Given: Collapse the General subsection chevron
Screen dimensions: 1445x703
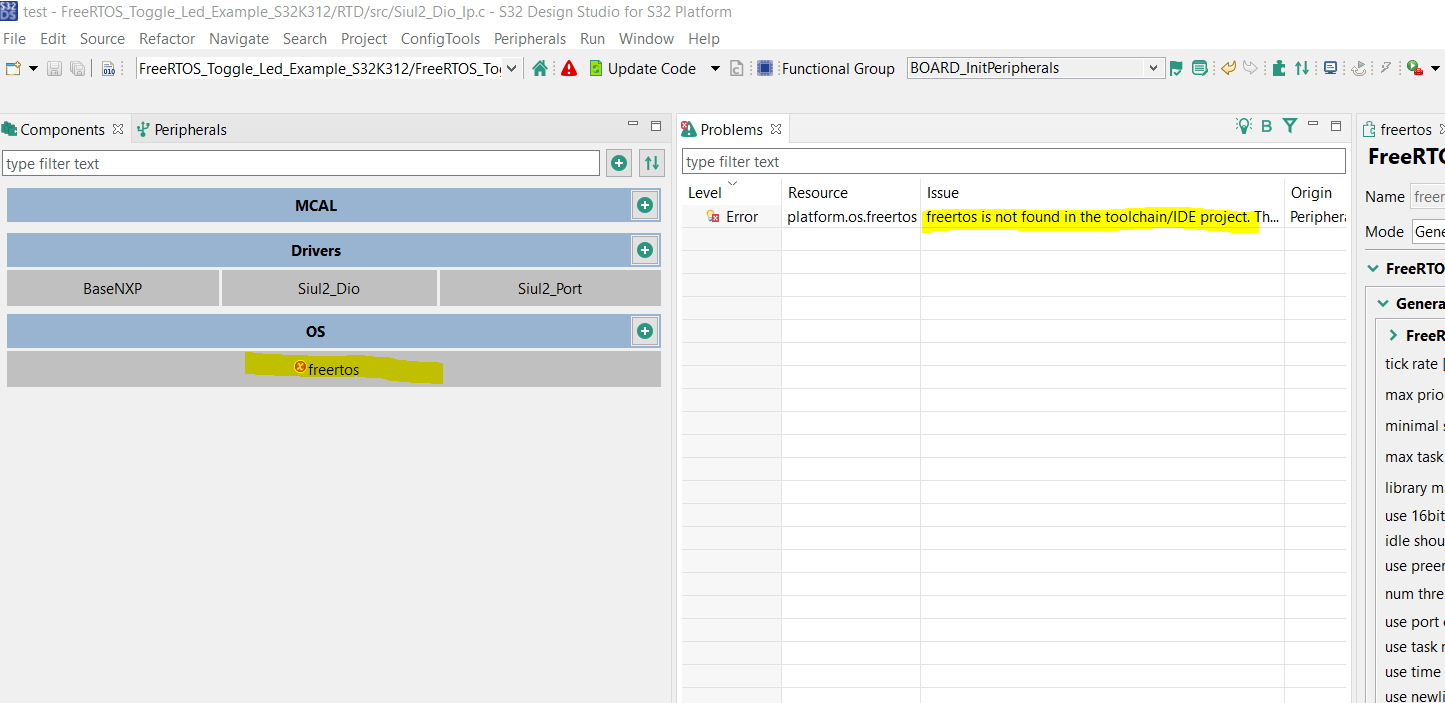Looking at the screenshot, I should click(x=1383, y=303).
